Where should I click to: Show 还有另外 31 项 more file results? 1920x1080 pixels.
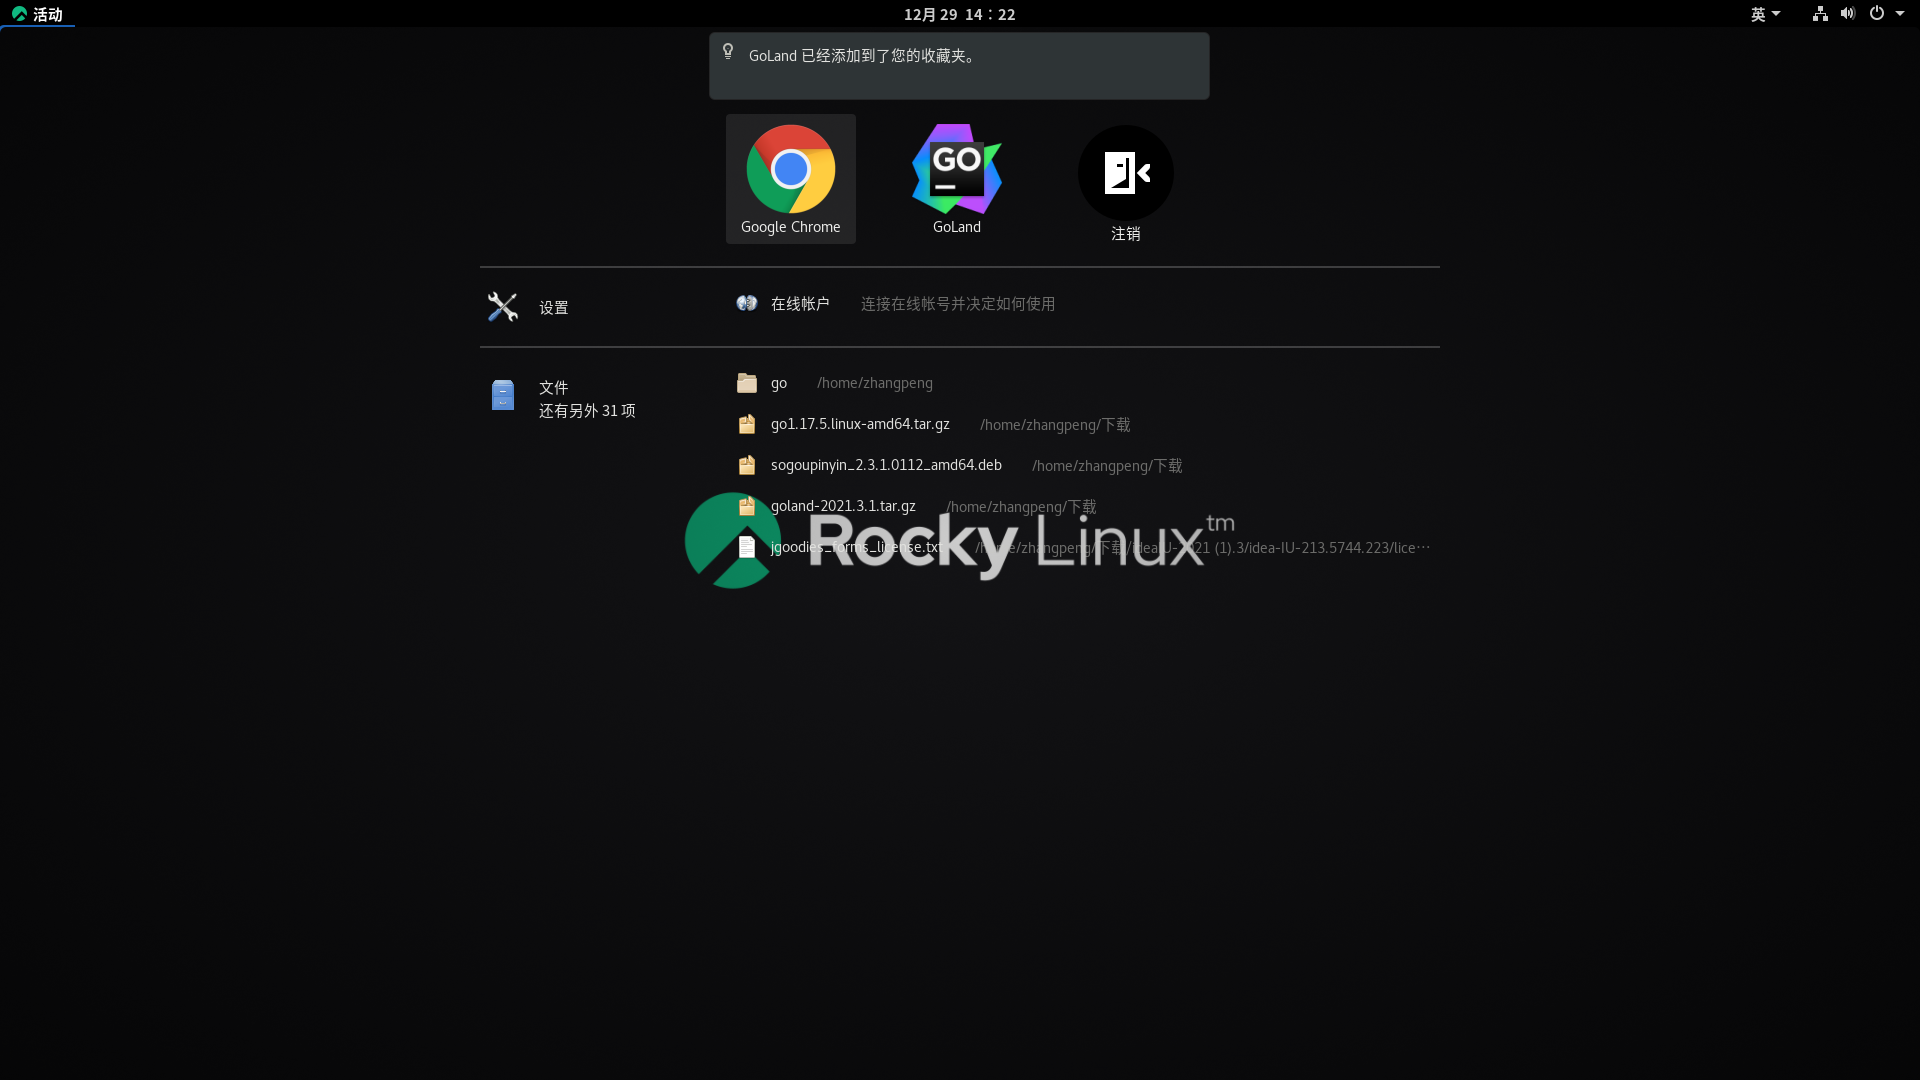point(587,411)
